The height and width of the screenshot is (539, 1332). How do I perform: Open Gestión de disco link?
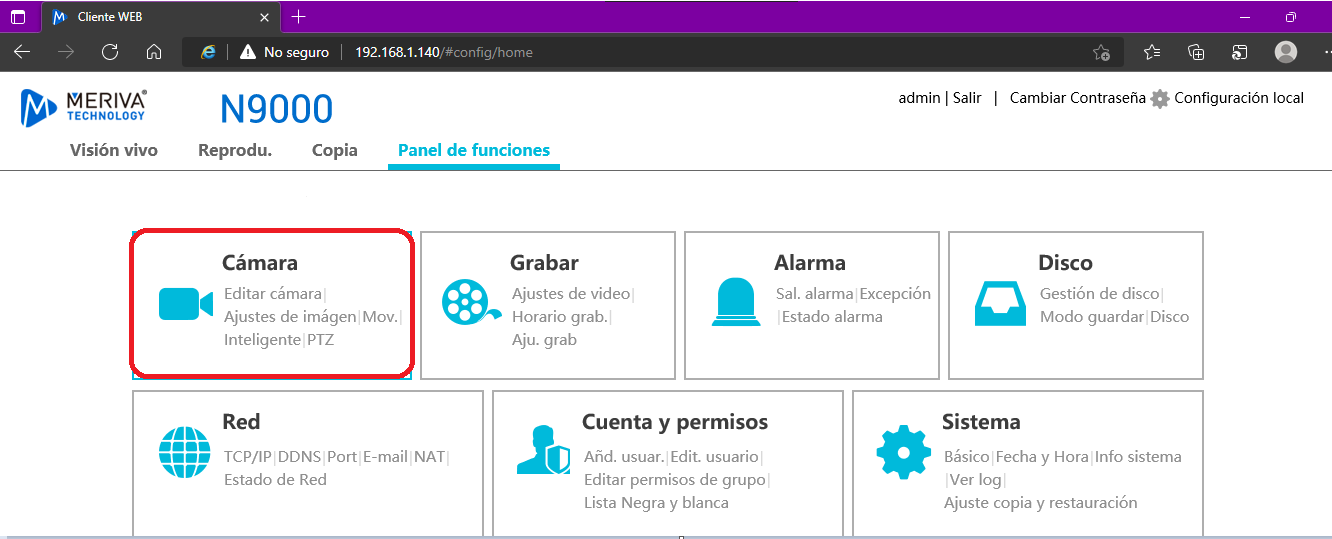point(1099,294)
